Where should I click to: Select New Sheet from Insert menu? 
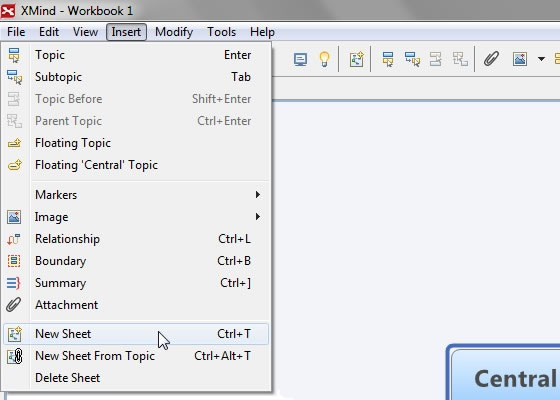pos(136,334)
